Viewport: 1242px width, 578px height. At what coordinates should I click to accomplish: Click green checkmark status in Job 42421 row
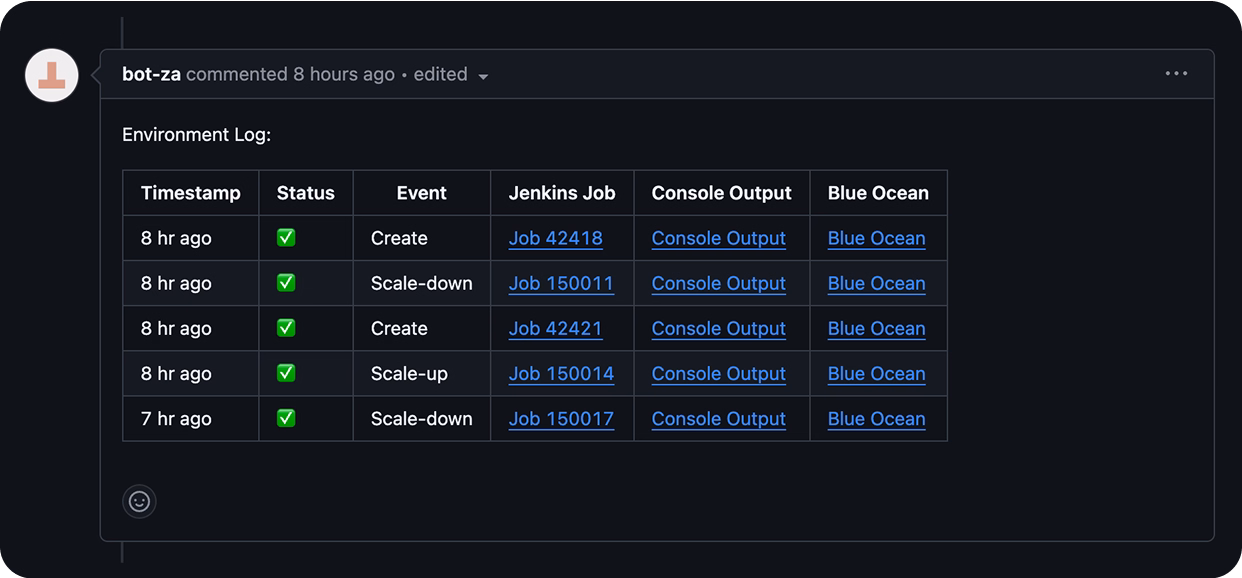[x=286, y=328]
